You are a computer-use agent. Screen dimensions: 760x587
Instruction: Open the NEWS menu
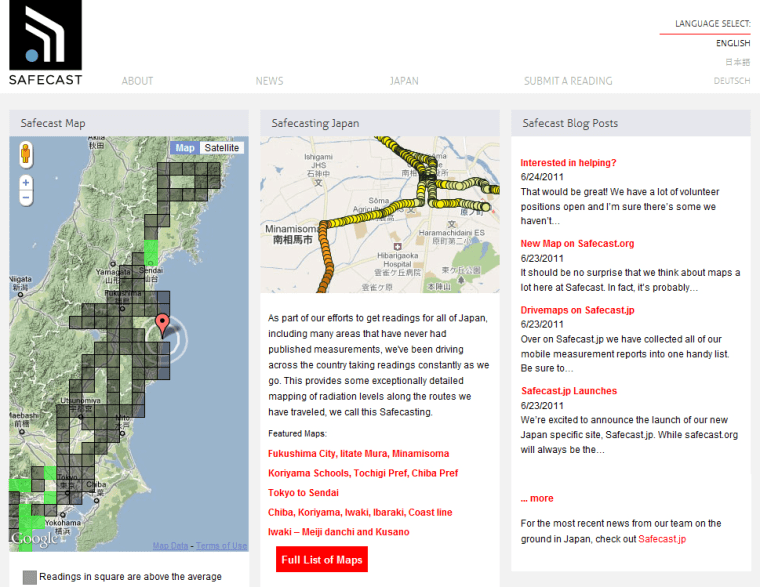coord(269,81)
